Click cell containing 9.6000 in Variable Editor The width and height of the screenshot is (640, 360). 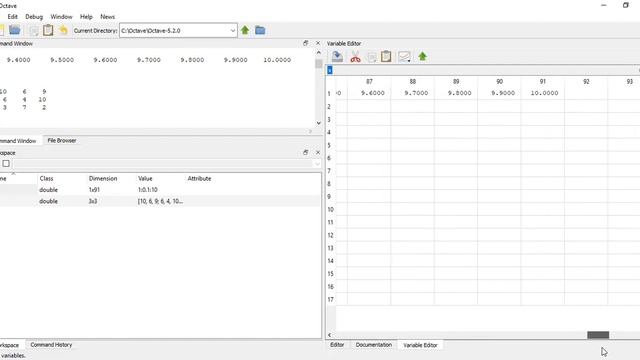pyautogui.click(x=369, y=93)
